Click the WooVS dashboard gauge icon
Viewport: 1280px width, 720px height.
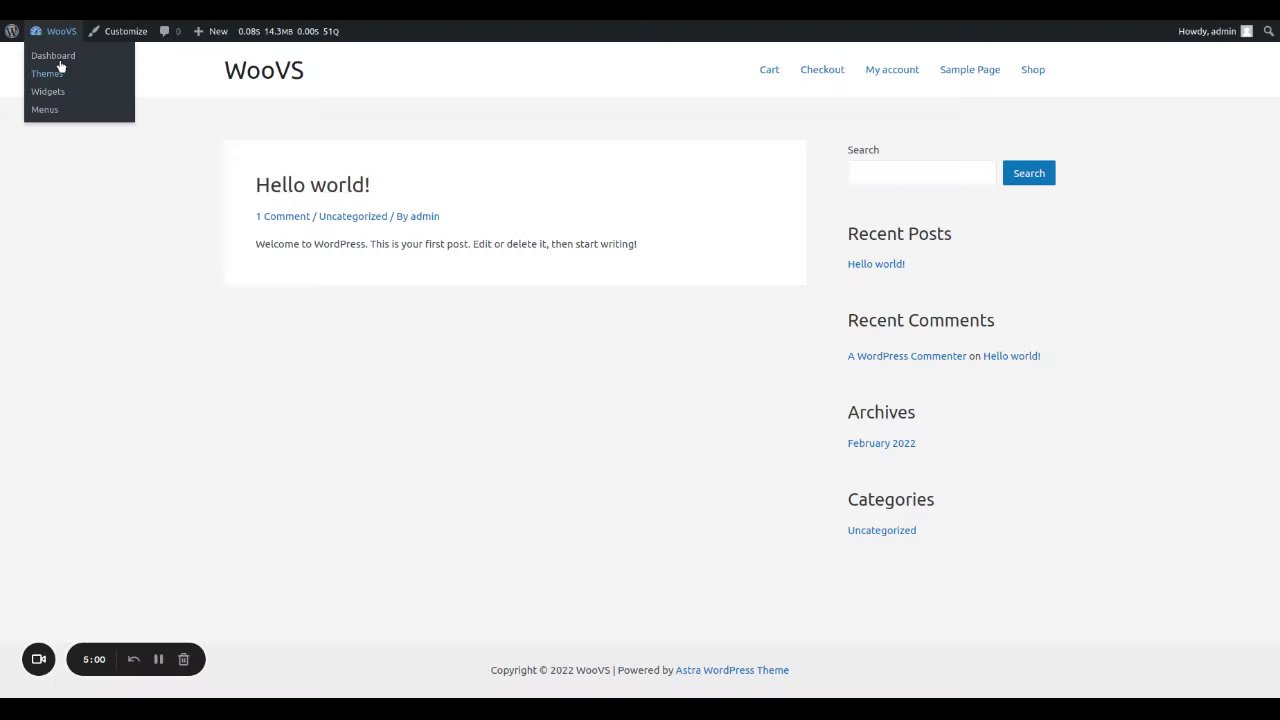(36, 31)
